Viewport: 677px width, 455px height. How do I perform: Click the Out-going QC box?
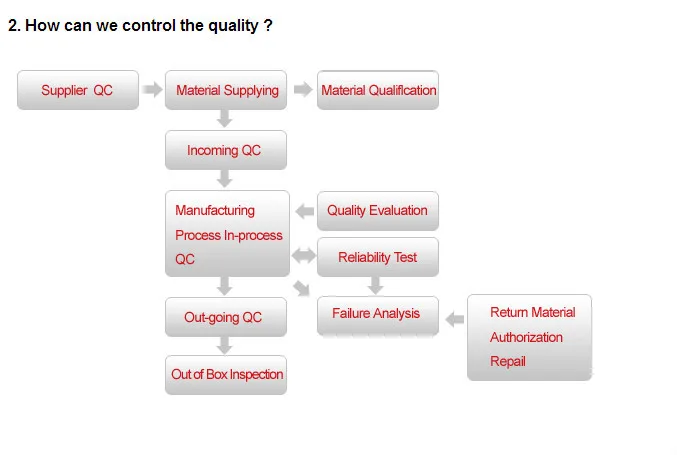point(224,317)
